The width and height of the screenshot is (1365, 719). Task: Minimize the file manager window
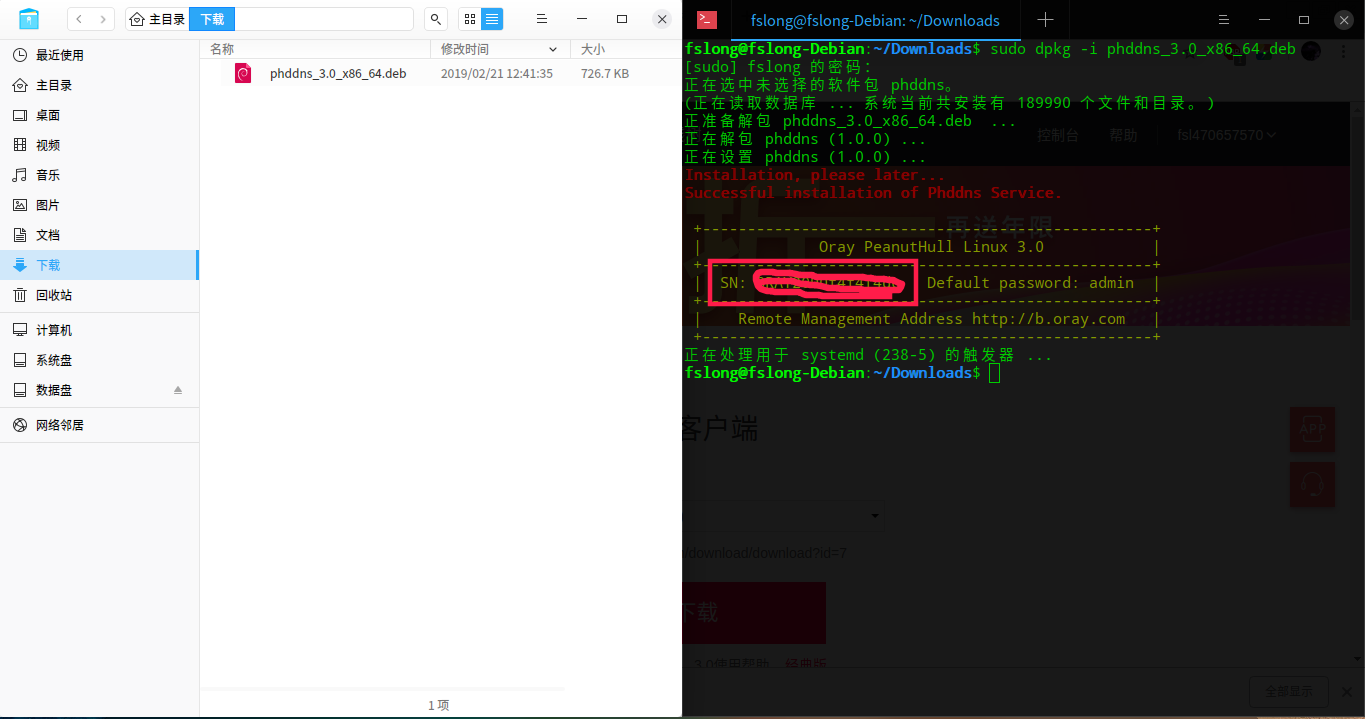point(581,19)
